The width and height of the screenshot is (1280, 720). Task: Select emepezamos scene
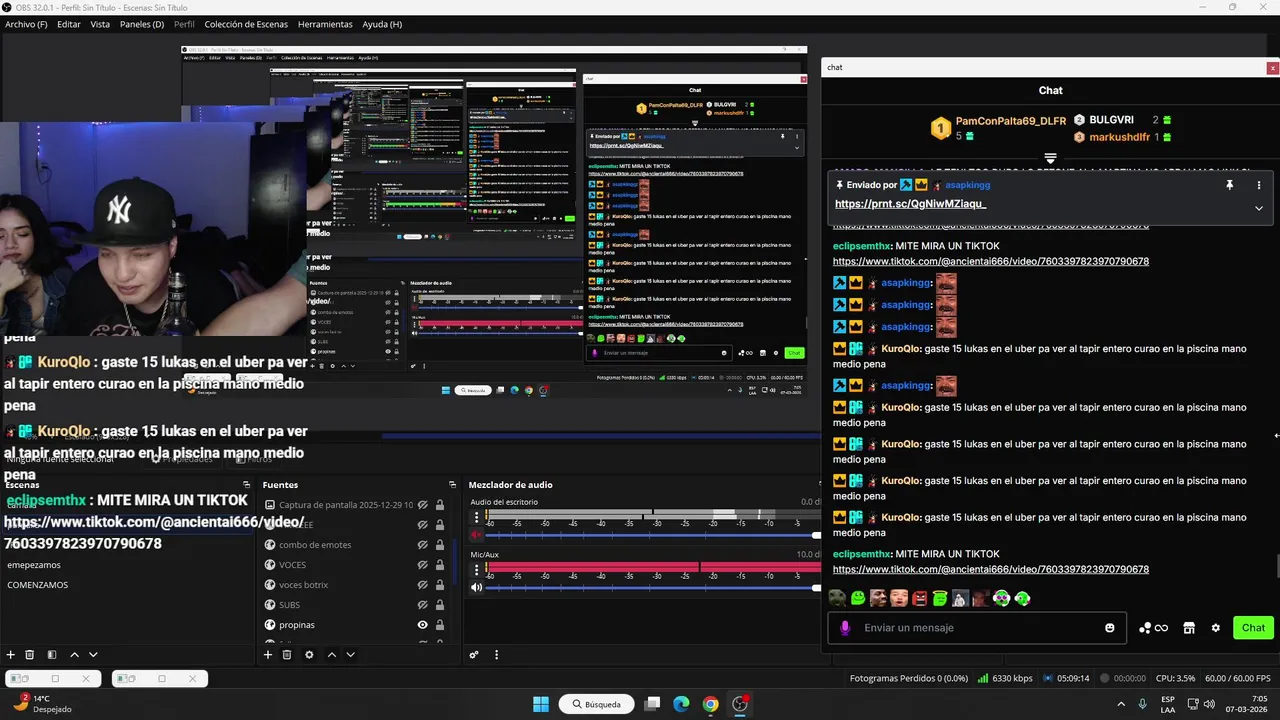click(x=34, y=565)
